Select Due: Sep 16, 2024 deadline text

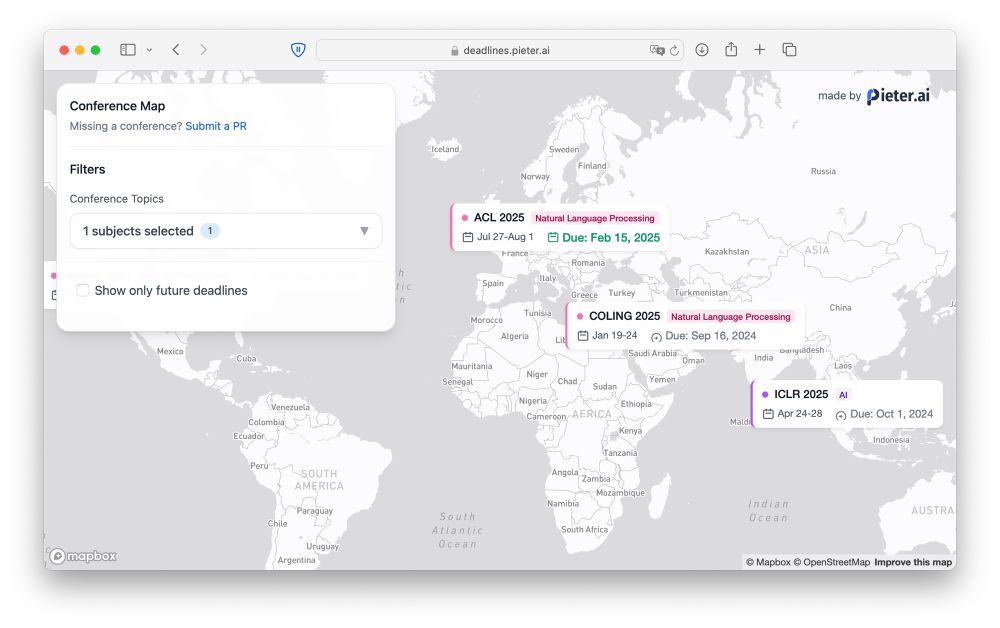(x=710, y=336)
